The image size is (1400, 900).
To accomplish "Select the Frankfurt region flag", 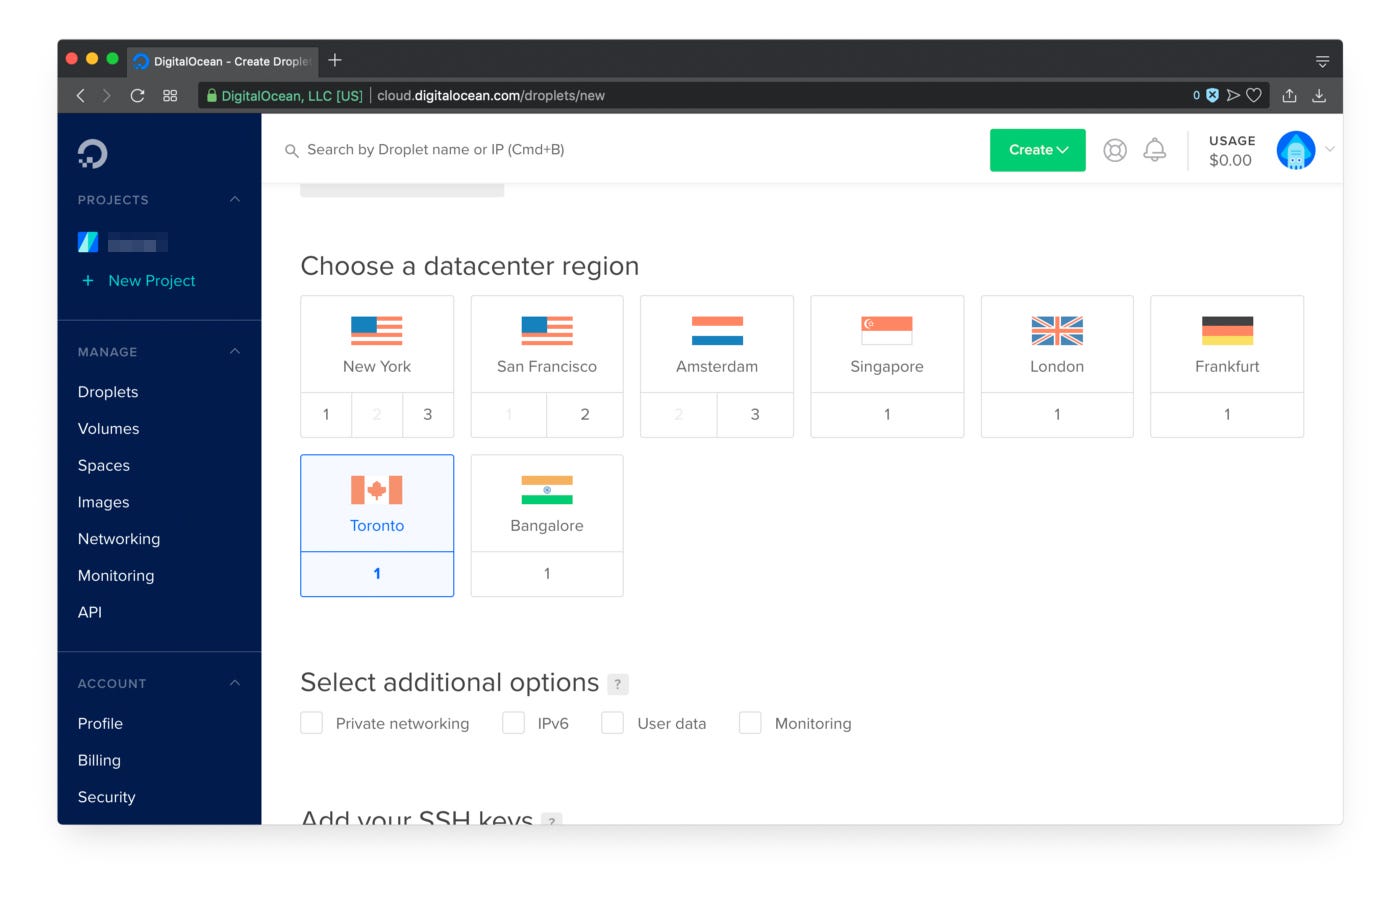I will click(1227, 330).
